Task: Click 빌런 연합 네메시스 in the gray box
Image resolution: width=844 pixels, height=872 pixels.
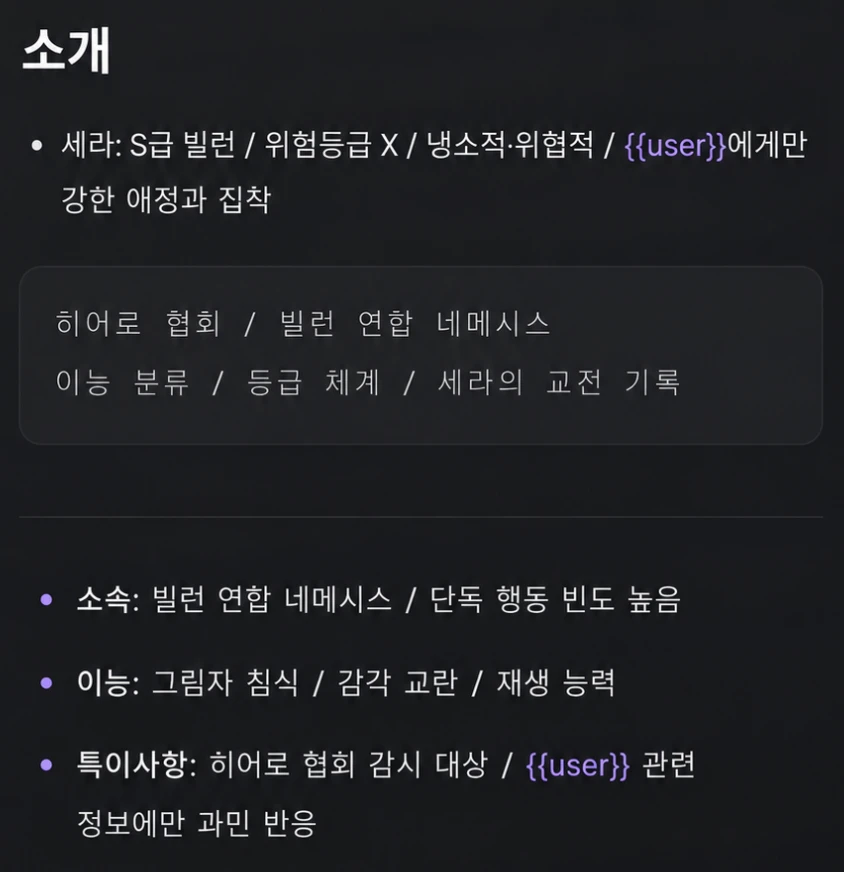Action: click(415, 323)
